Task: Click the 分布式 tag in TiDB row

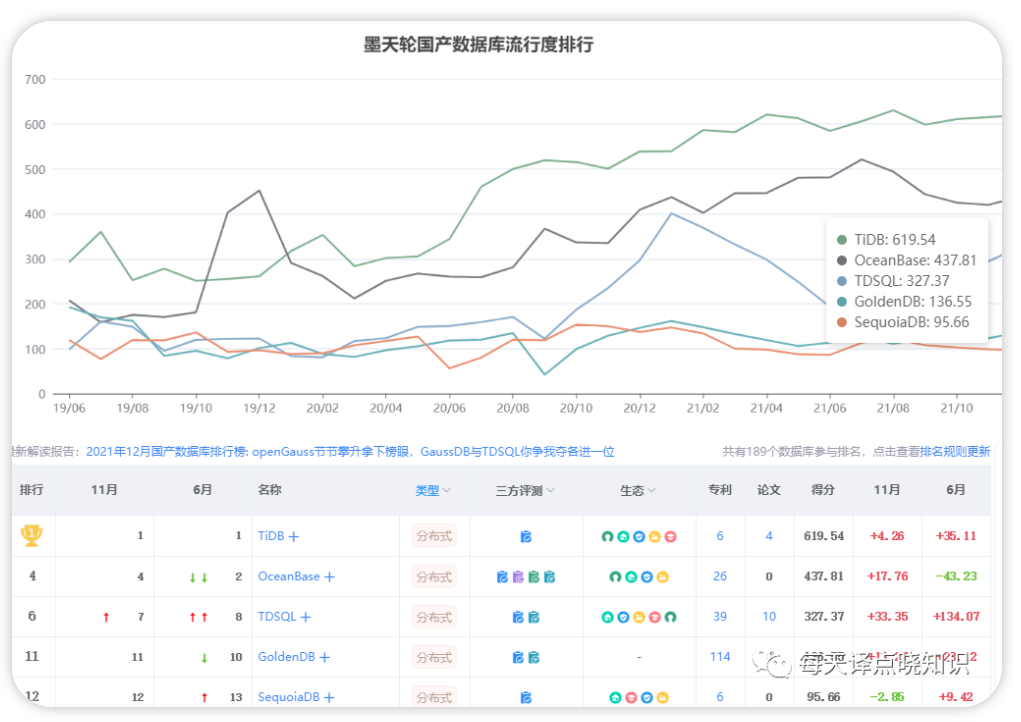Action: pyautogui.click(x=434, y=536)
